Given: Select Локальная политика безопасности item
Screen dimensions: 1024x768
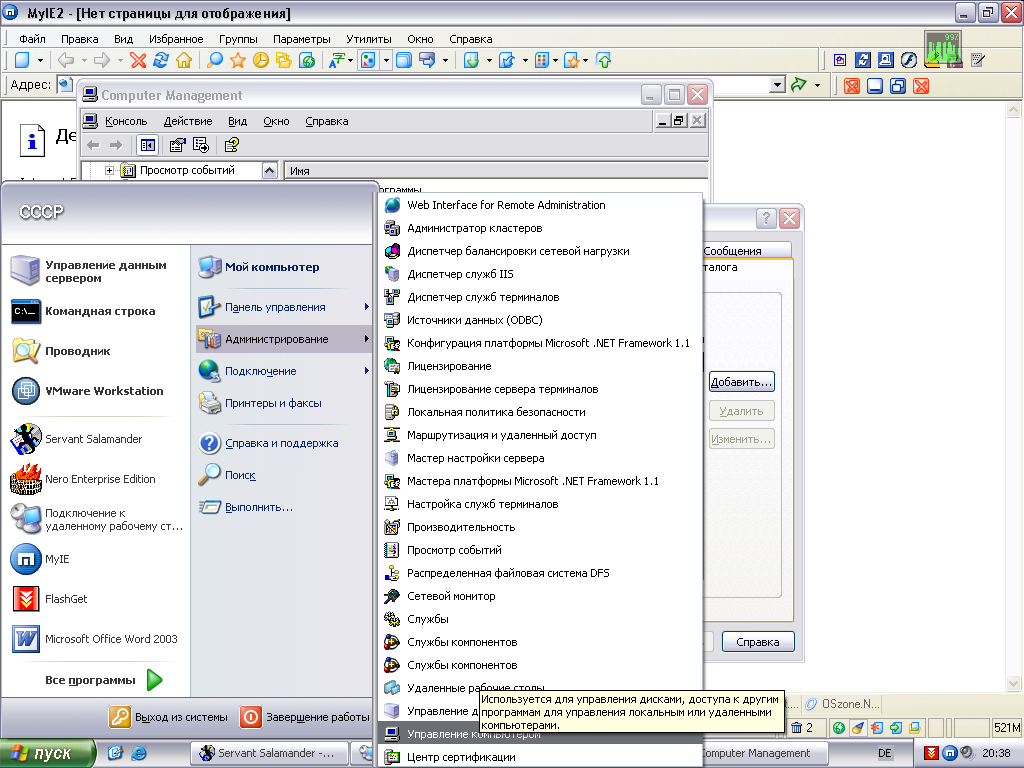Looking at the screenshot, I should point(541,412).
